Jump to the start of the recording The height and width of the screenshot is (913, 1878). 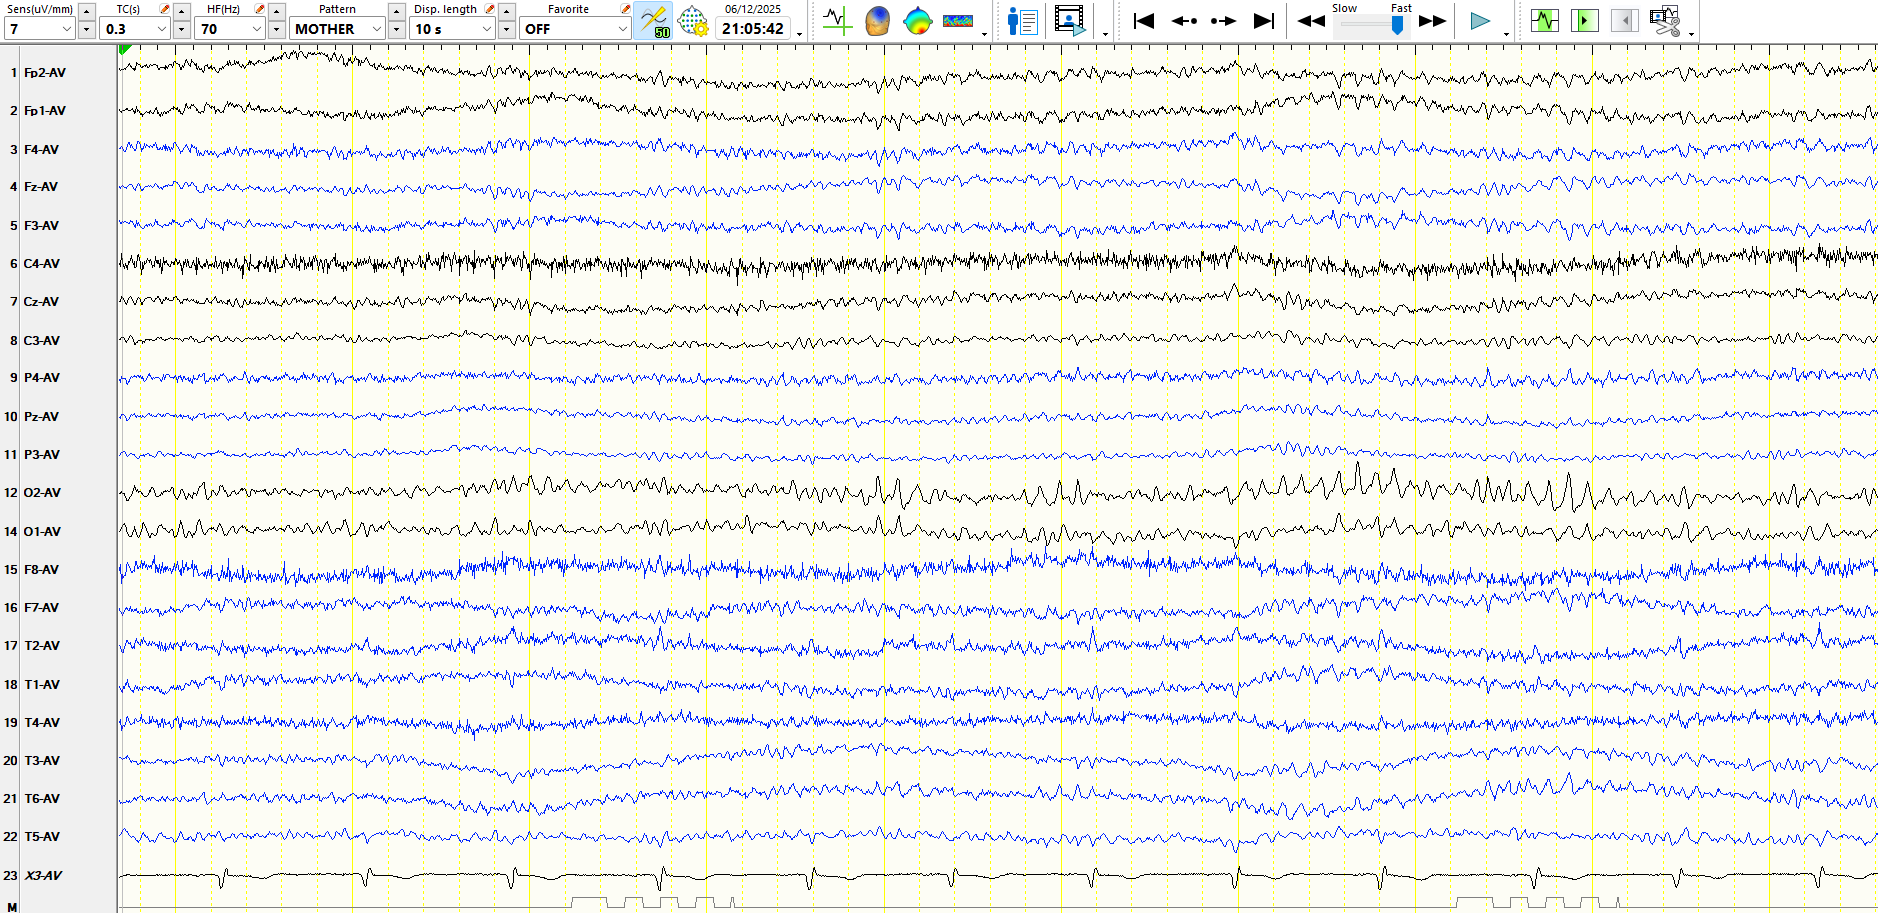[1144, 21]
